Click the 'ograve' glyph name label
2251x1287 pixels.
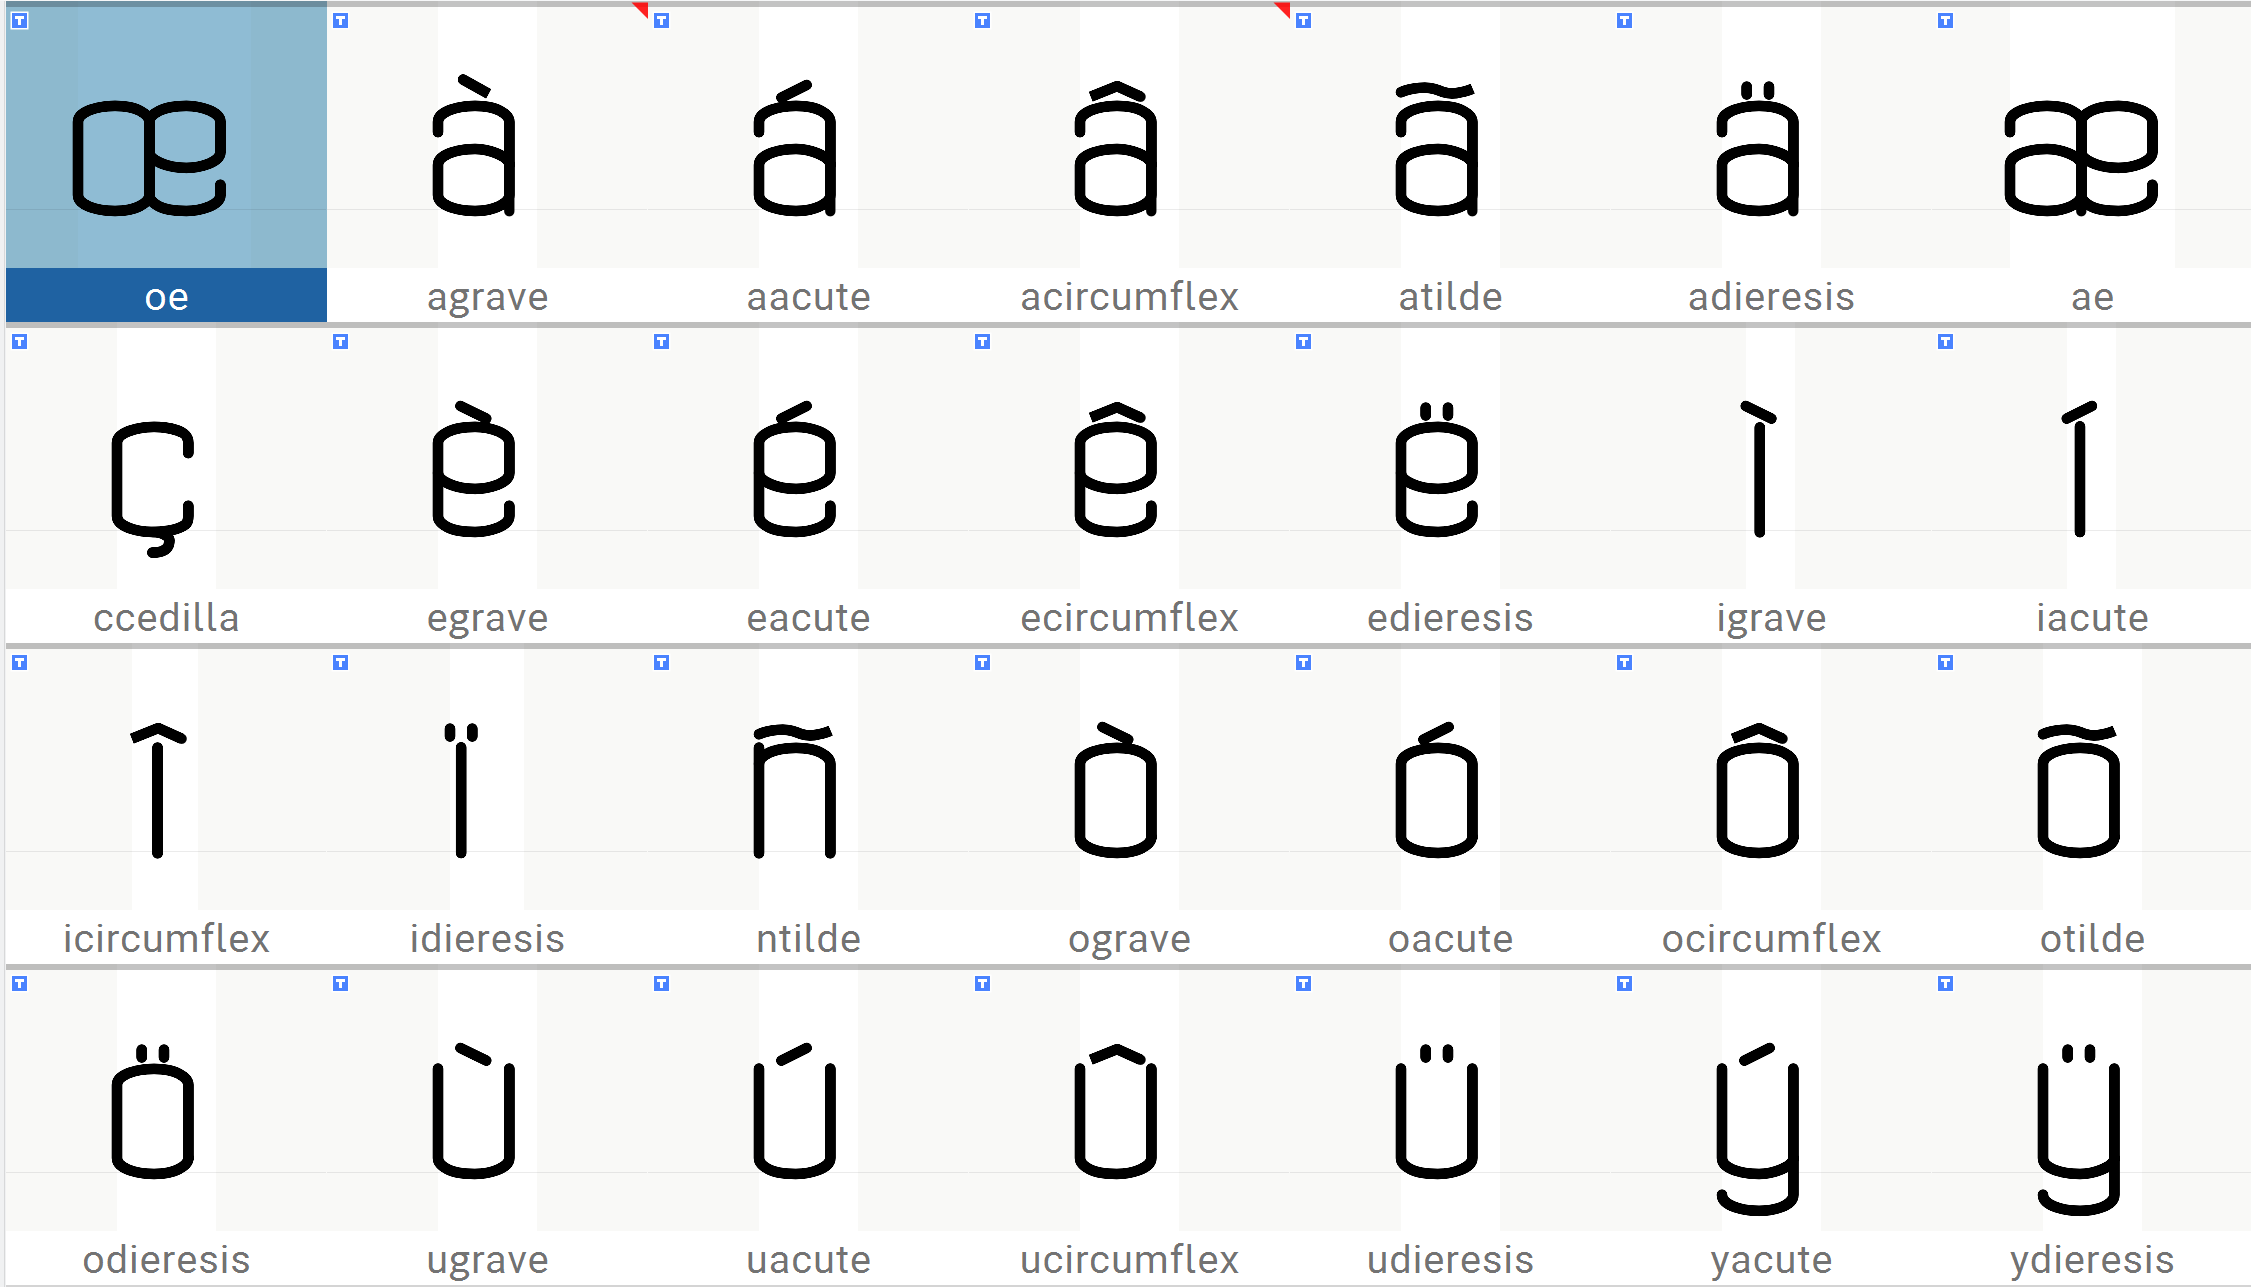point(1130,940)
